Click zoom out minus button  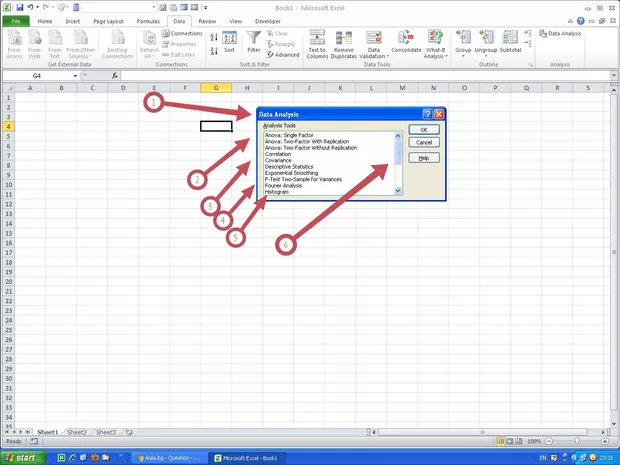point(549,441)
